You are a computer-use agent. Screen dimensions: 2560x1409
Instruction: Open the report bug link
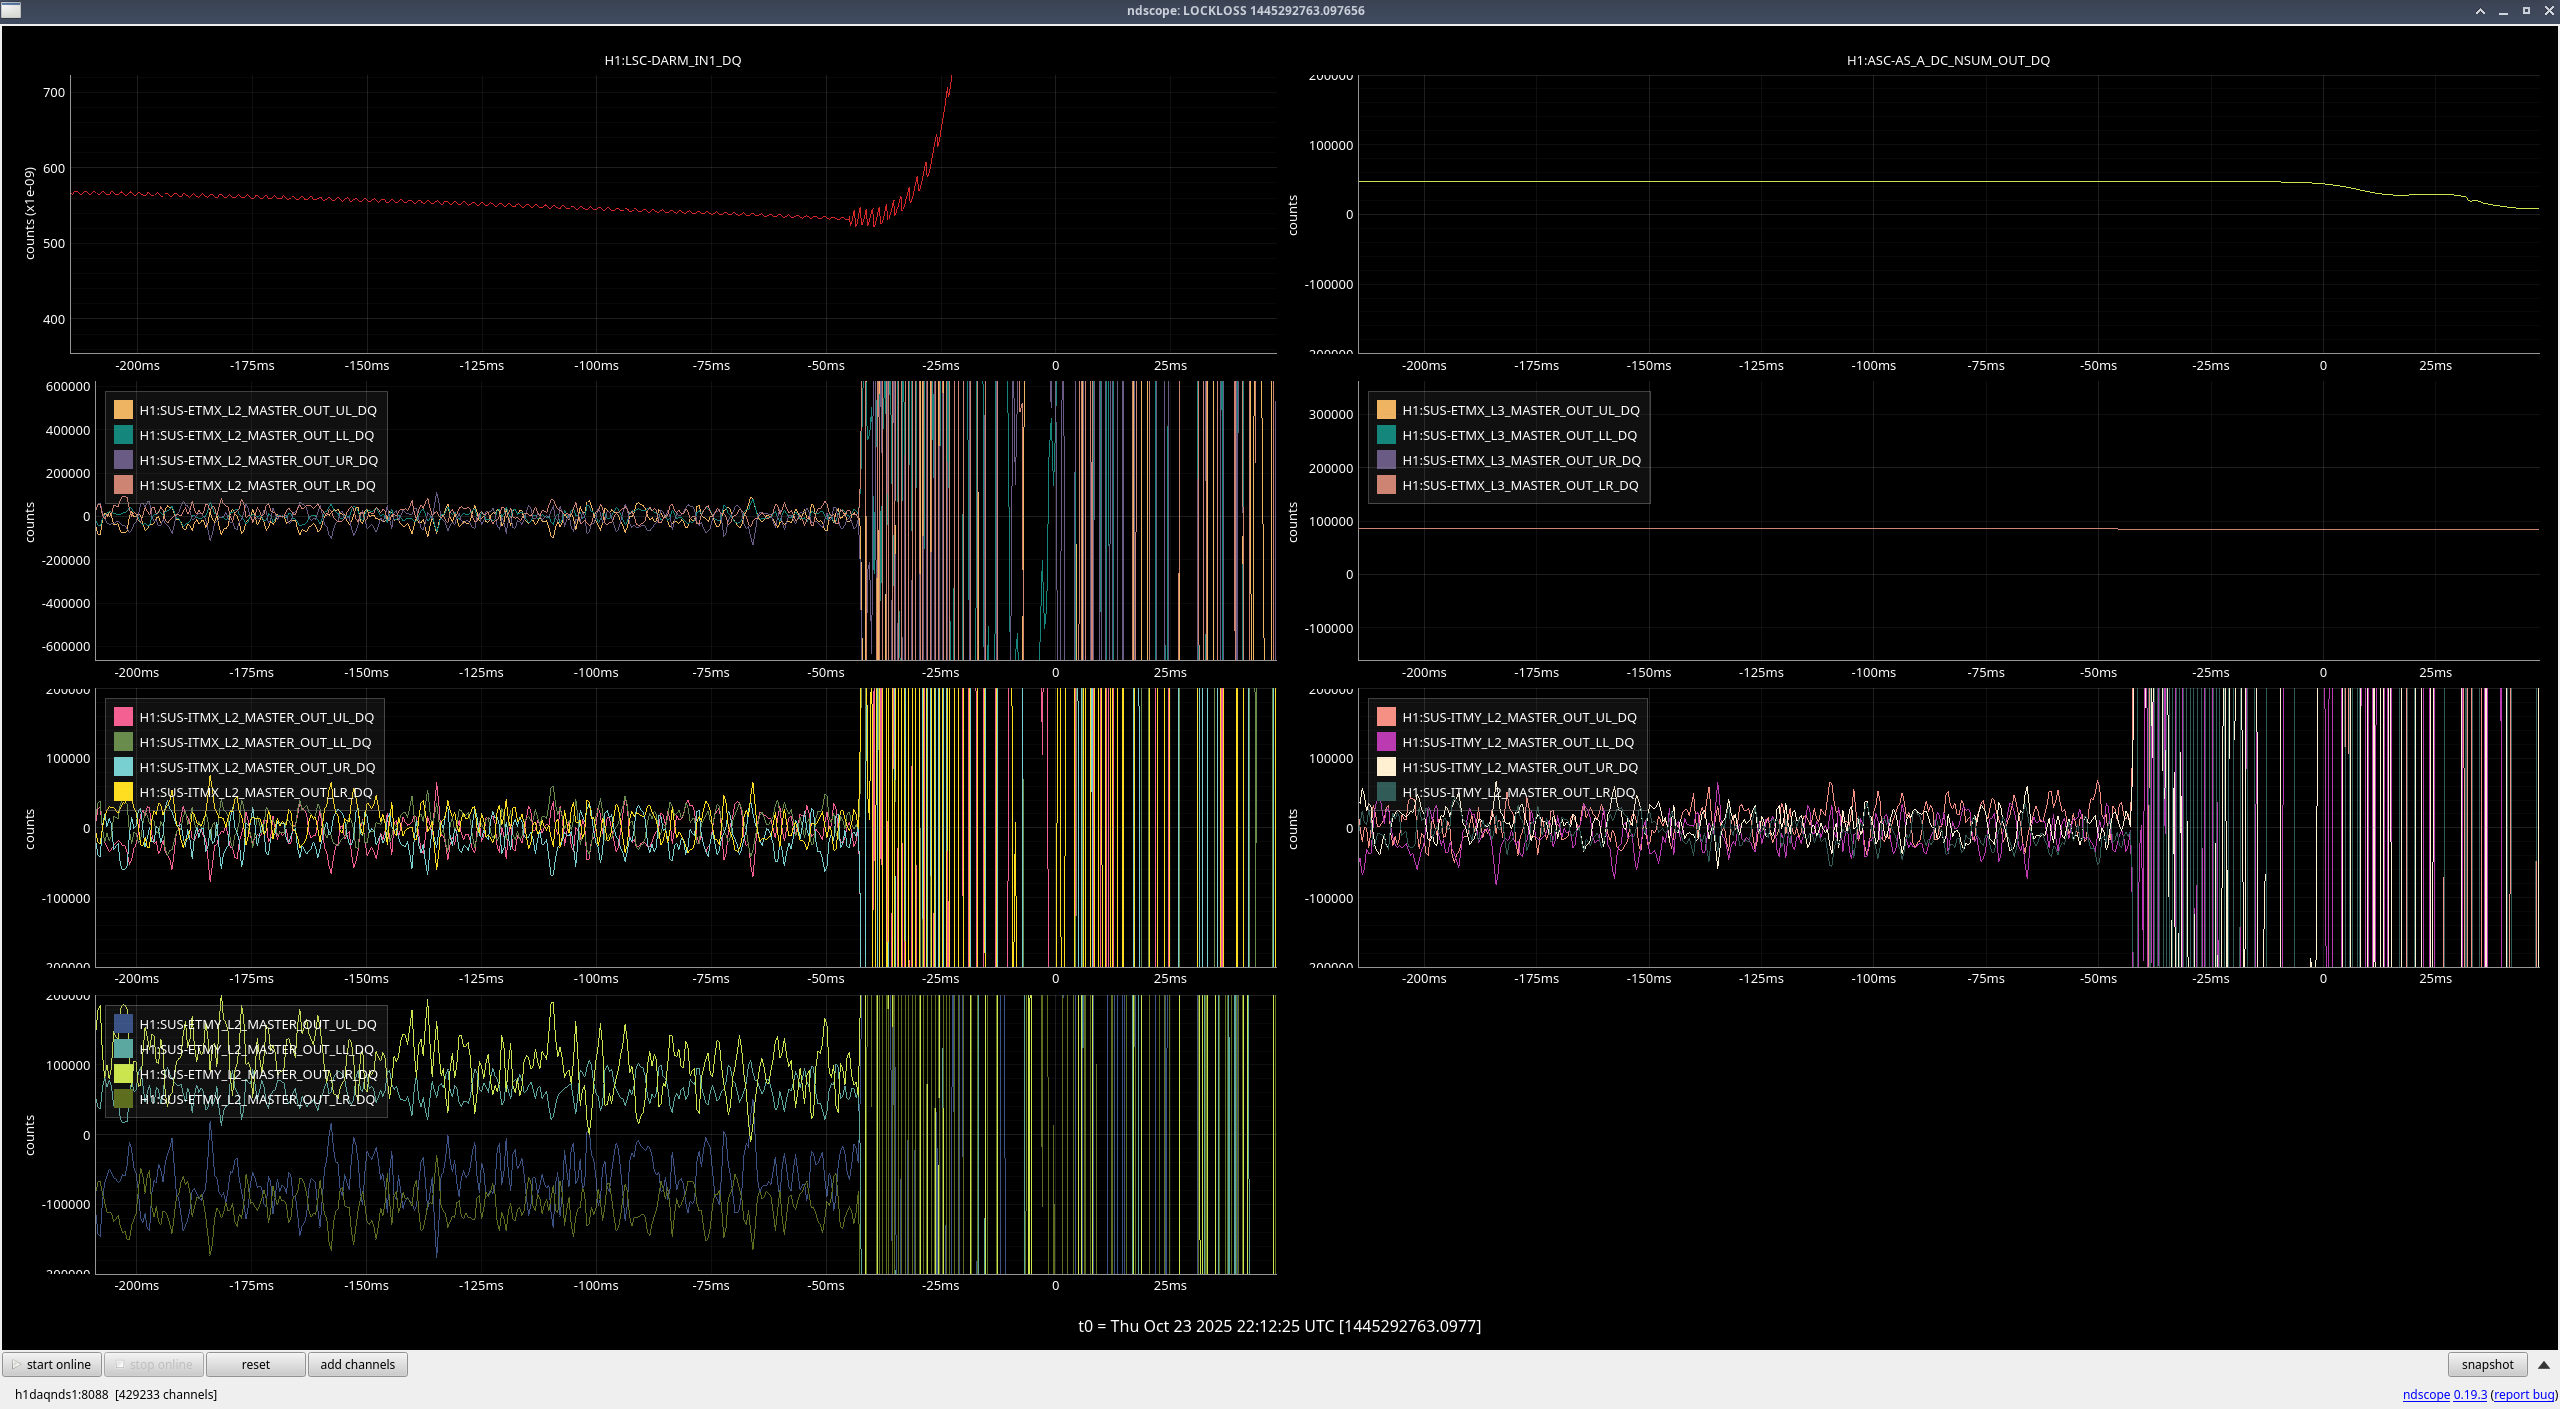tap(2523, 1394)
